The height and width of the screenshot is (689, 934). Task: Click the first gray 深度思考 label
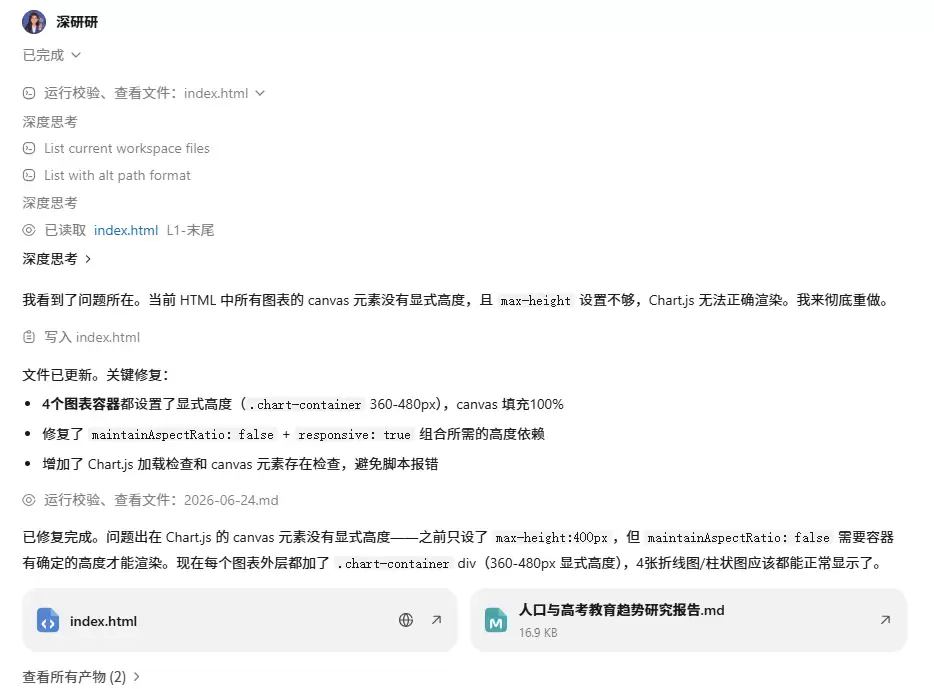coord(50,122)
